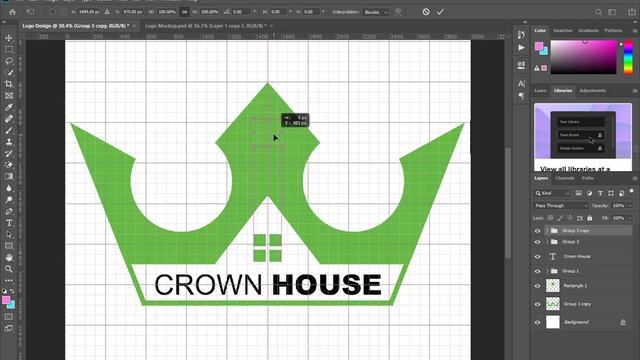Select the Gradient tool
Viewport: 640px width, 360px height.
point(9,176)
